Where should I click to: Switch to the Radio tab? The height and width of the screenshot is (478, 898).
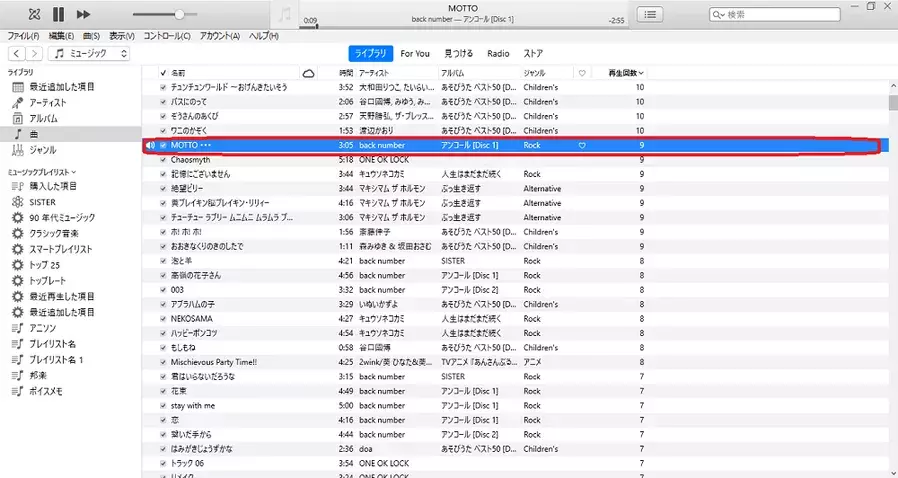click(498, 53)
